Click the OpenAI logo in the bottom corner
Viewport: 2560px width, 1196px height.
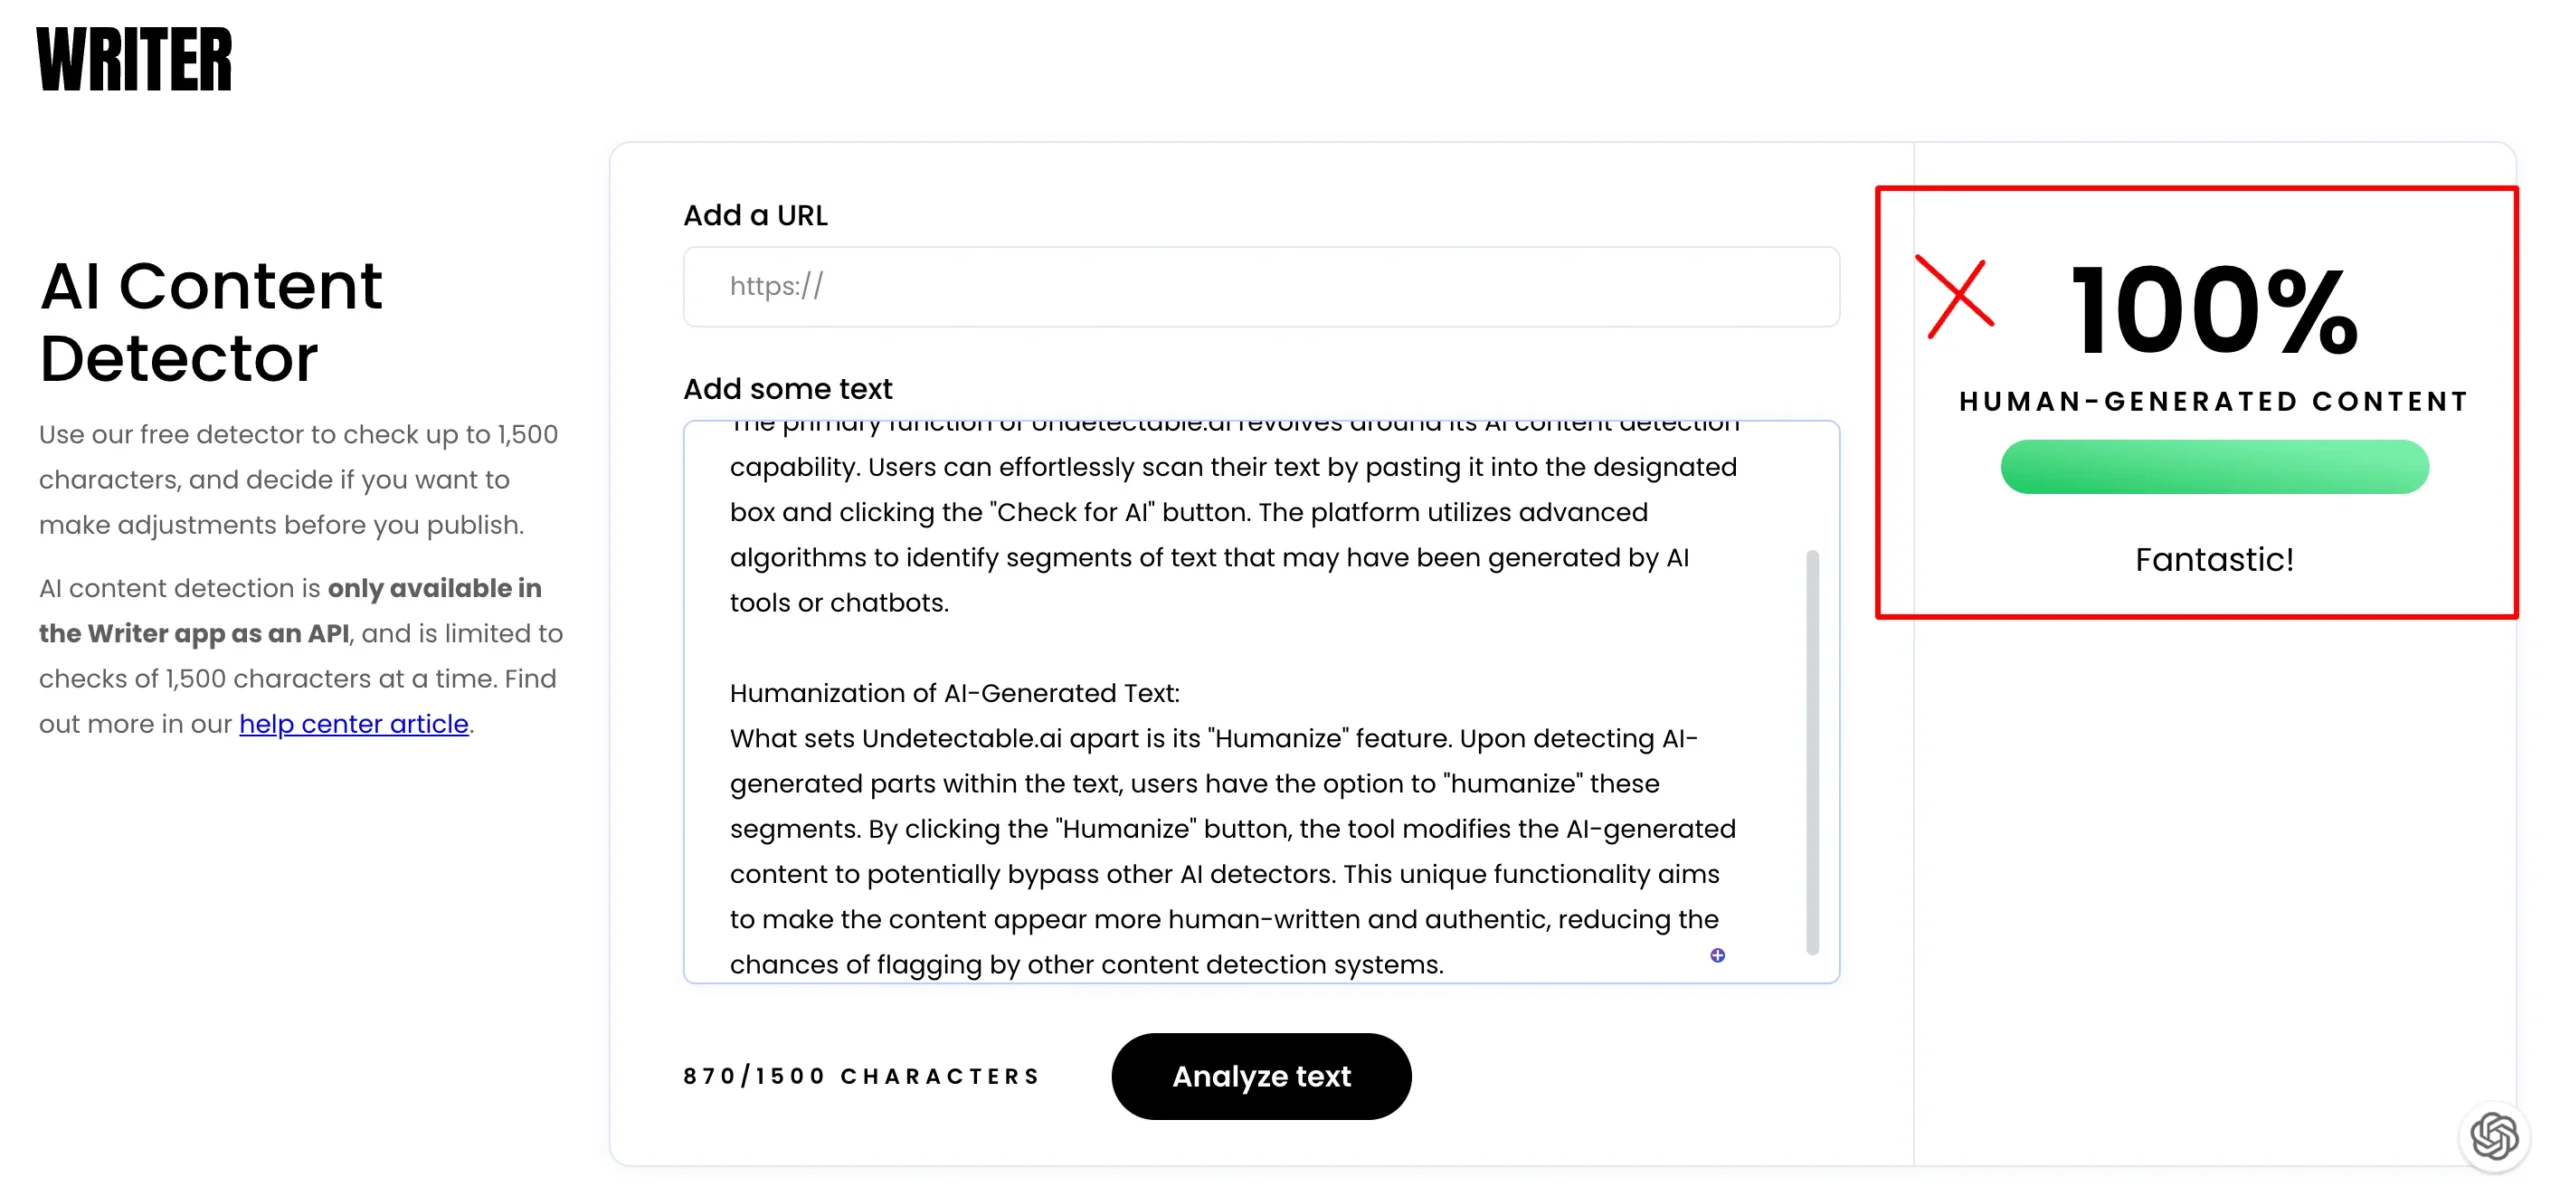pyautogui.click(x=2494, y=1136)
